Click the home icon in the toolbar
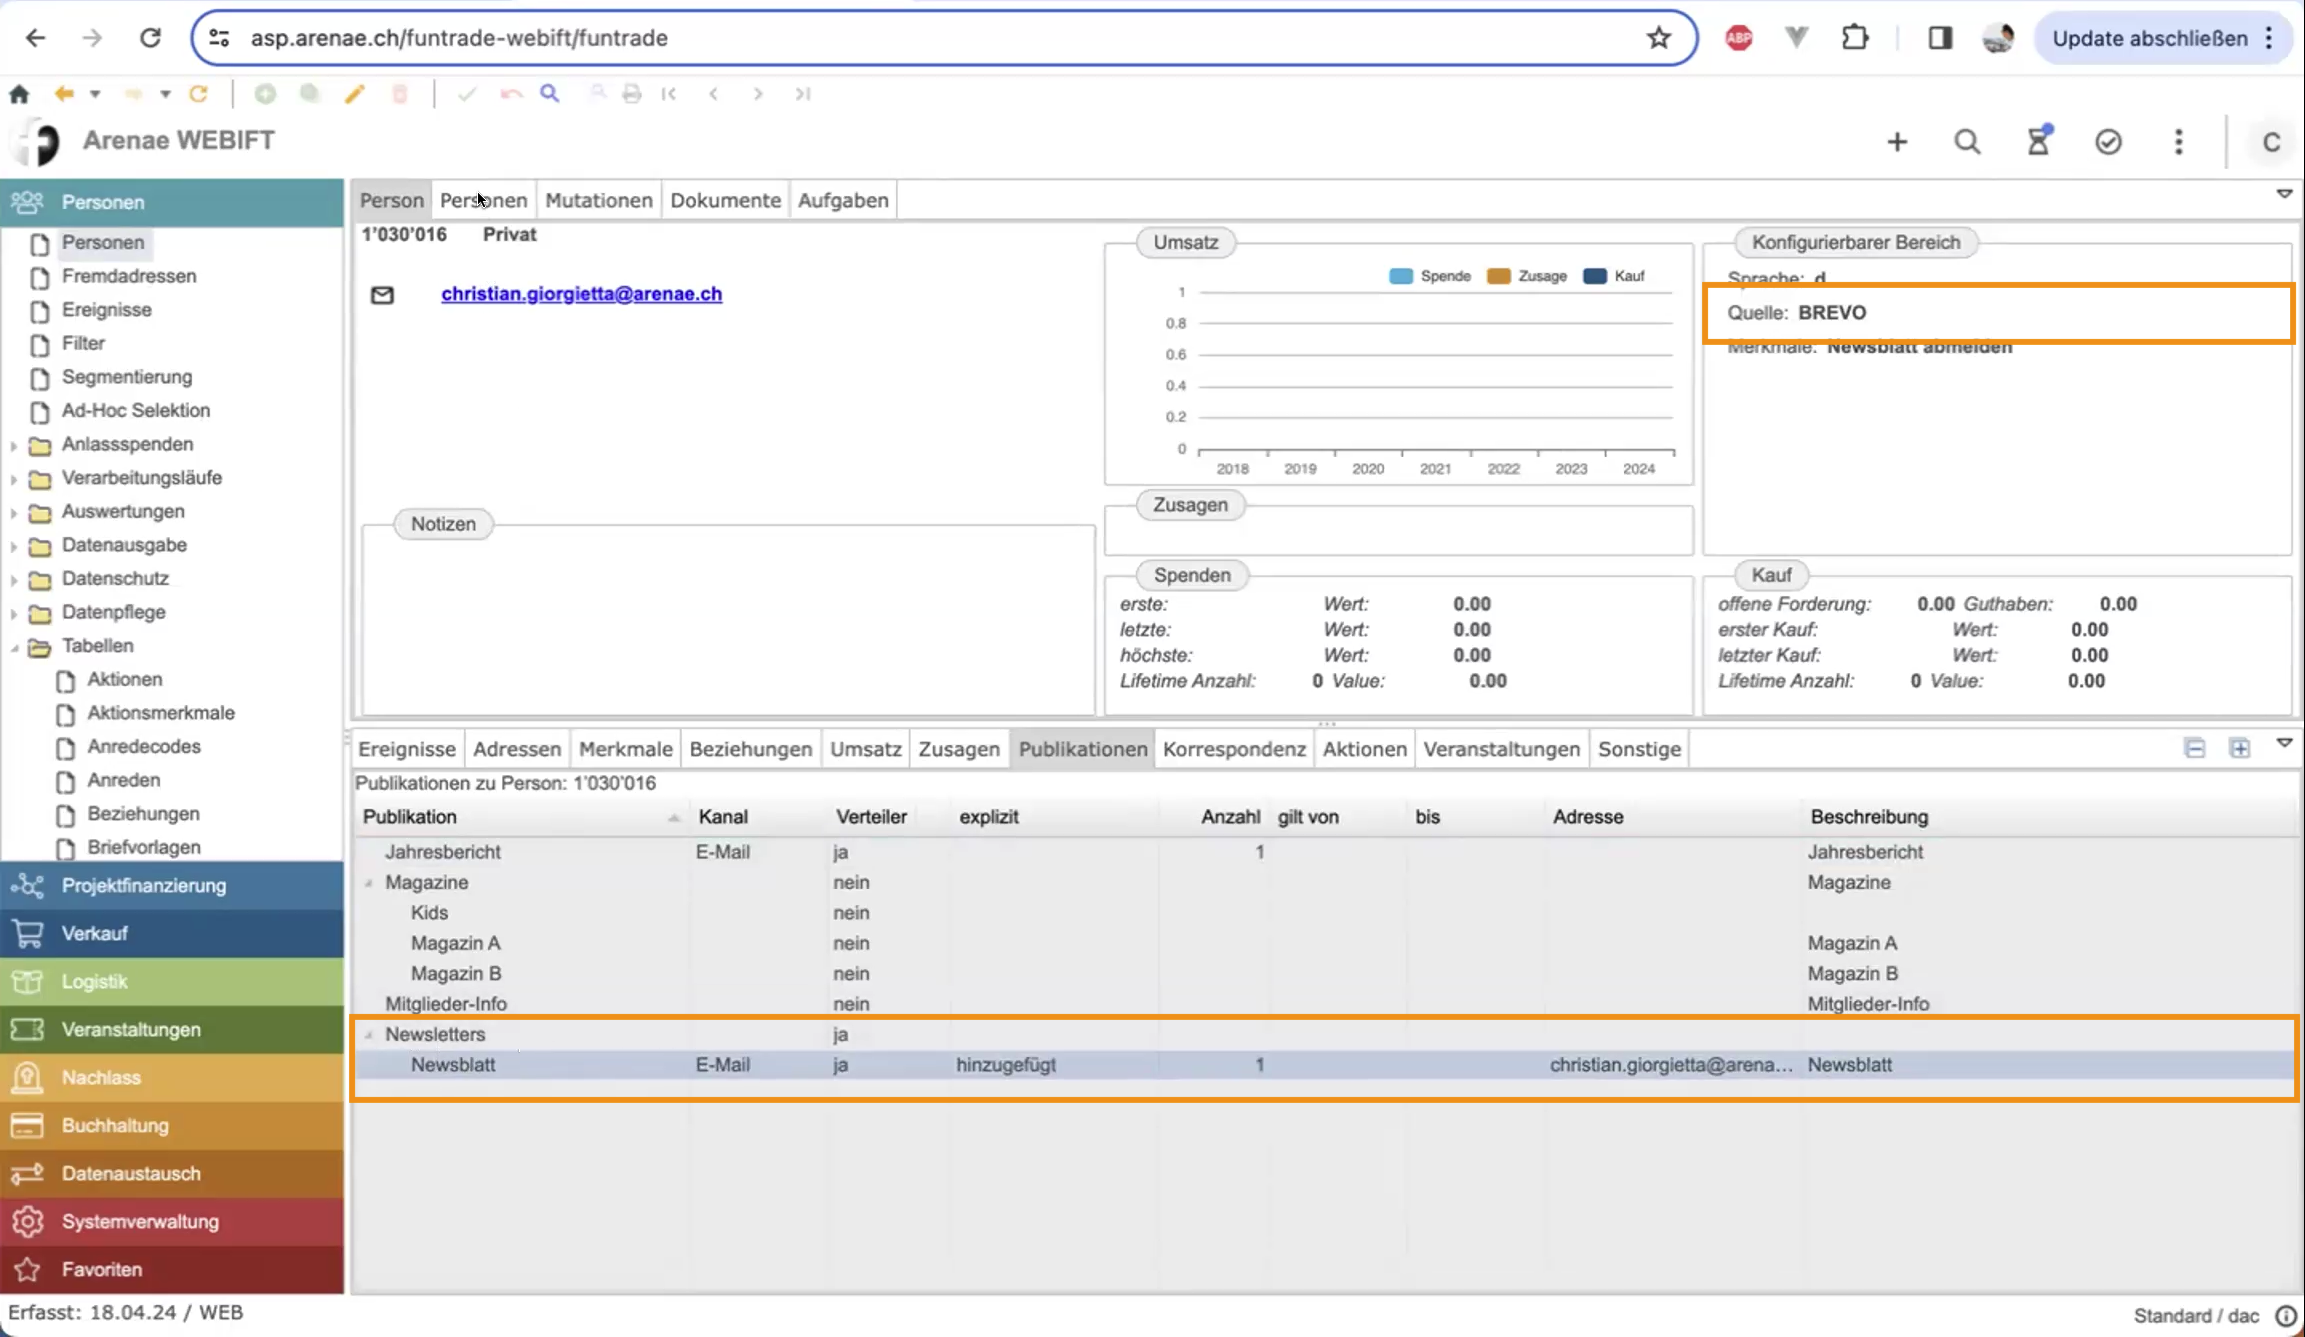 tap(19, 94)
